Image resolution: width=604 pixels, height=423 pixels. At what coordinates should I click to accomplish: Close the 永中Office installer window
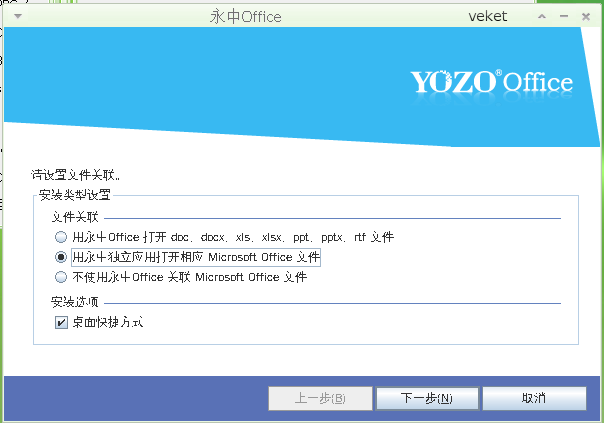coord(586,17)
